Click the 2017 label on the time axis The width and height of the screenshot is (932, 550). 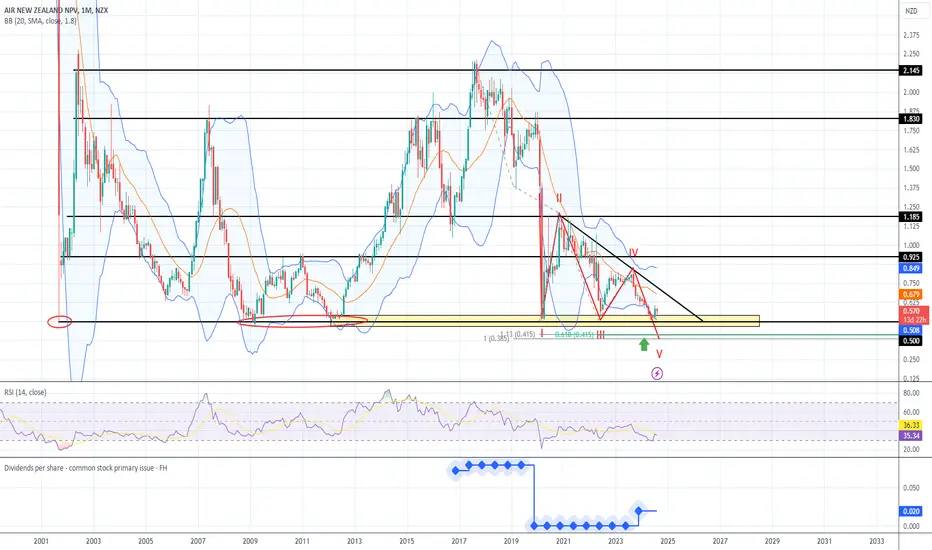(x=459, y=541)
